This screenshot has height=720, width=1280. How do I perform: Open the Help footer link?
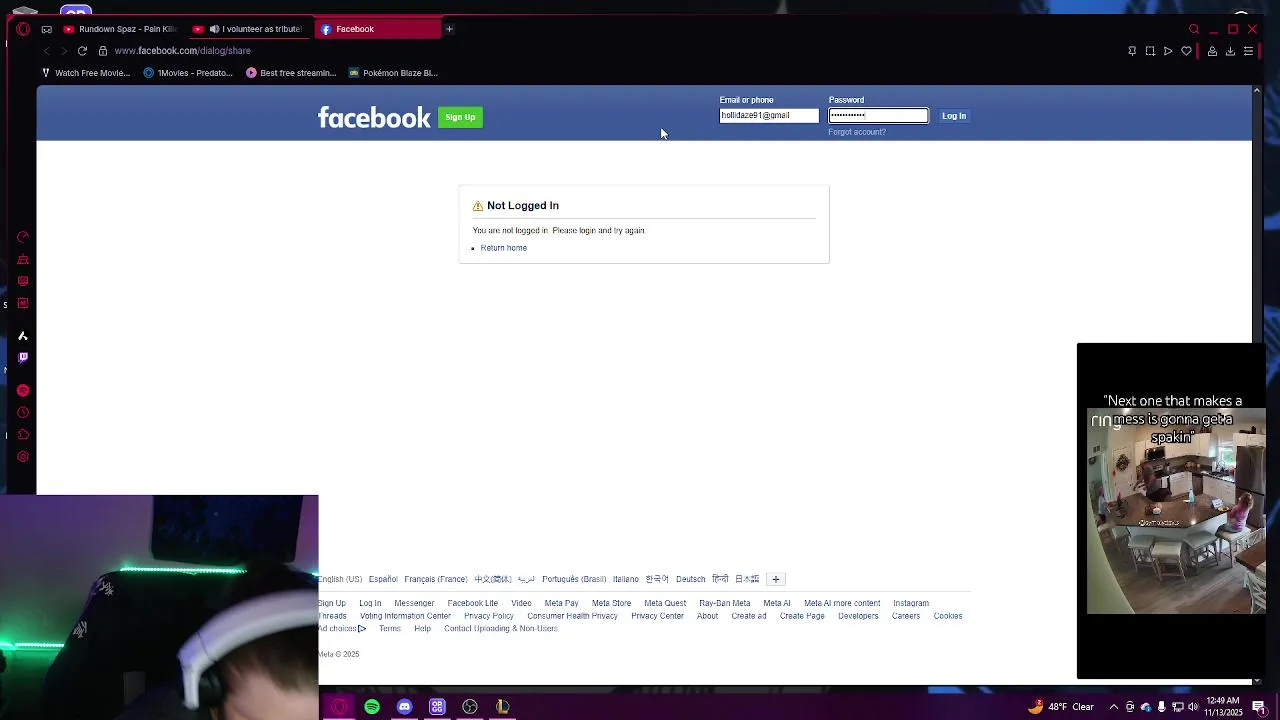(422, 629)
